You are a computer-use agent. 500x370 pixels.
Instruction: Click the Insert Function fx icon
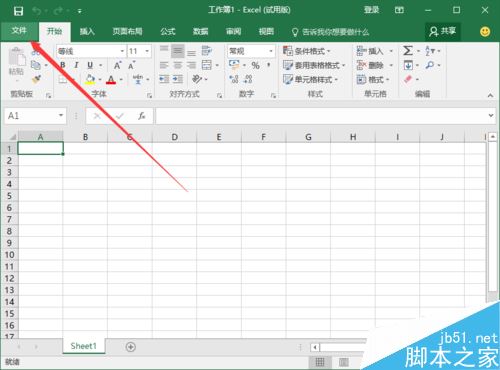point(142,116)
